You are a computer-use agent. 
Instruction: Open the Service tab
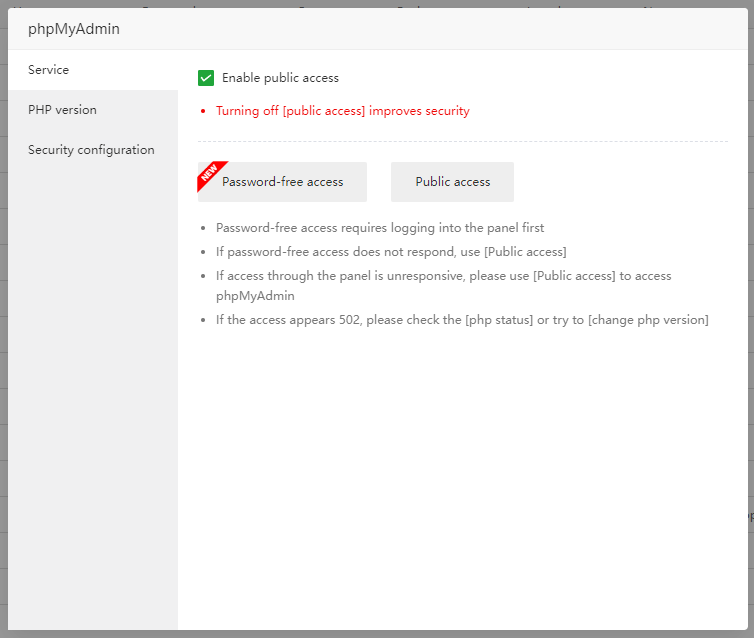point(49,70)
